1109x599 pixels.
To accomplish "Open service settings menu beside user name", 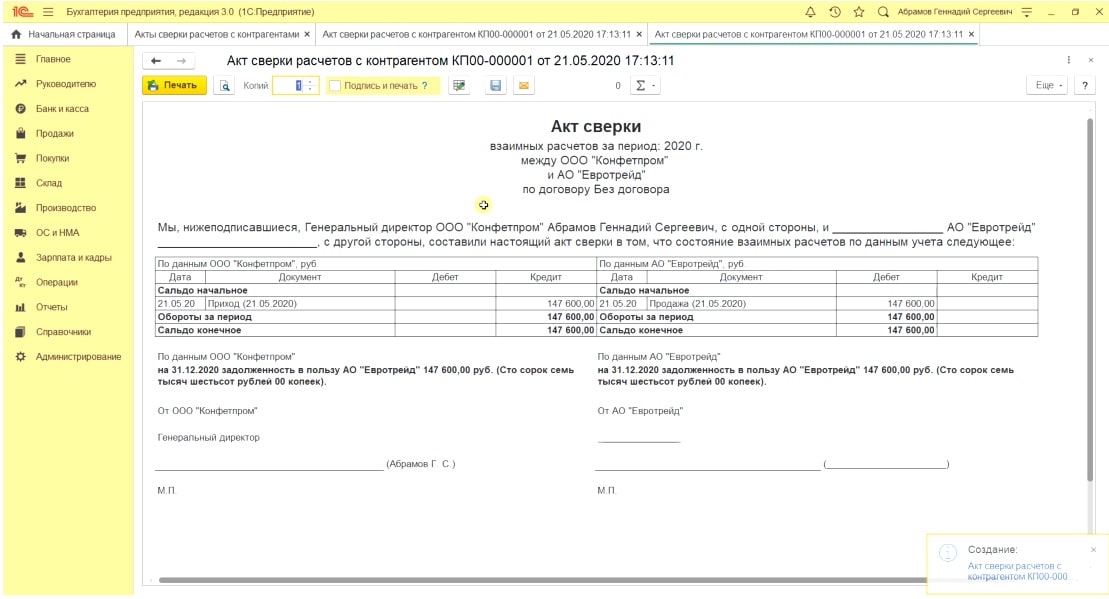I will click(1027, 12).
